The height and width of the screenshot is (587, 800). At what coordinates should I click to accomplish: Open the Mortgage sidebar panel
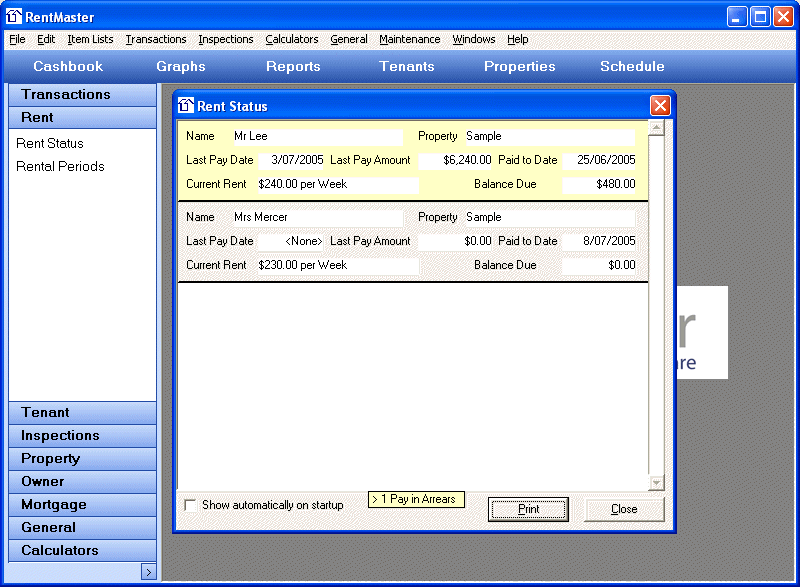[82, 504]
